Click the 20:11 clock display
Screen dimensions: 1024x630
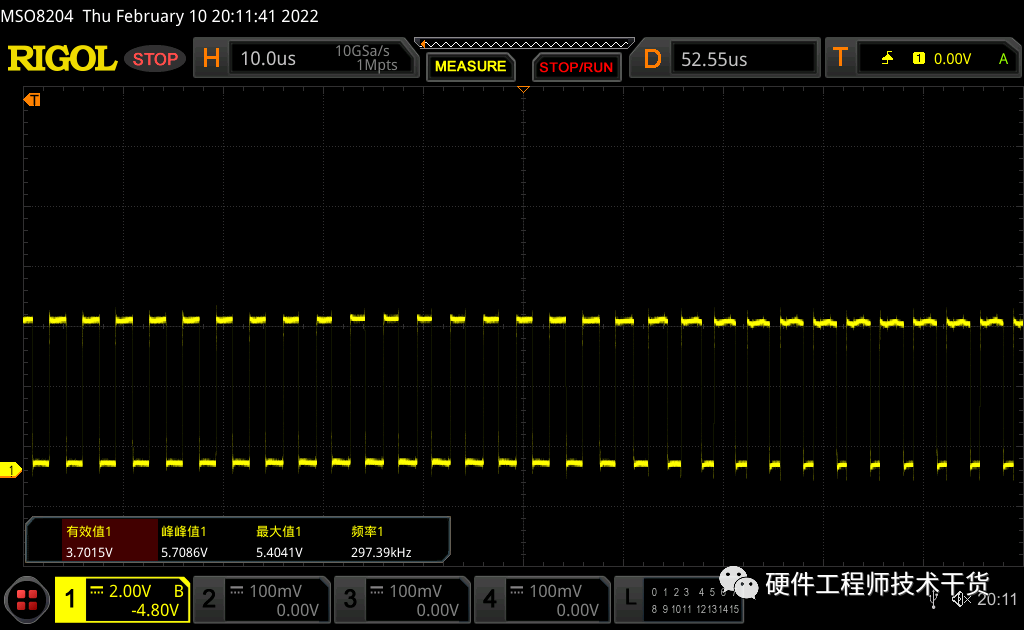click(997, 599)
